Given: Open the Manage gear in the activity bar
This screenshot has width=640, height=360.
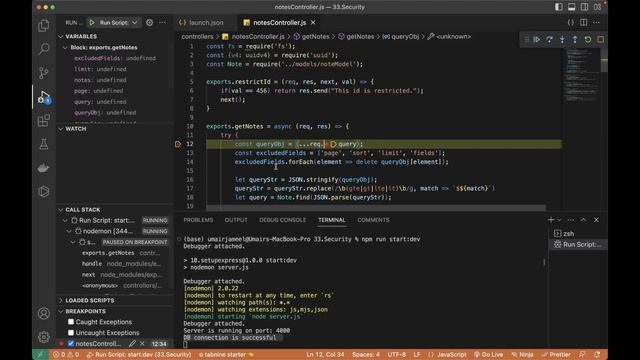Looking at the screenshot, I should 44,337.
